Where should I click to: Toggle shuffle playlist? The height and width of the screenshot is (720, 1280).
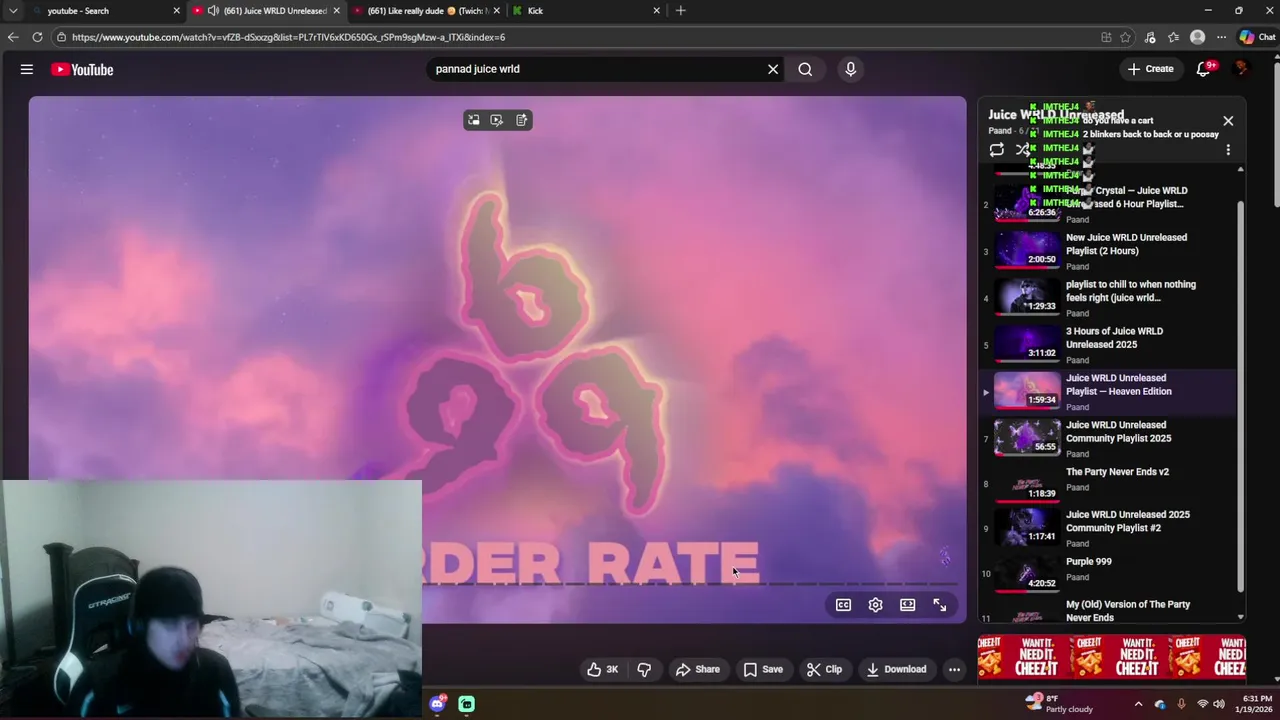1022,150
